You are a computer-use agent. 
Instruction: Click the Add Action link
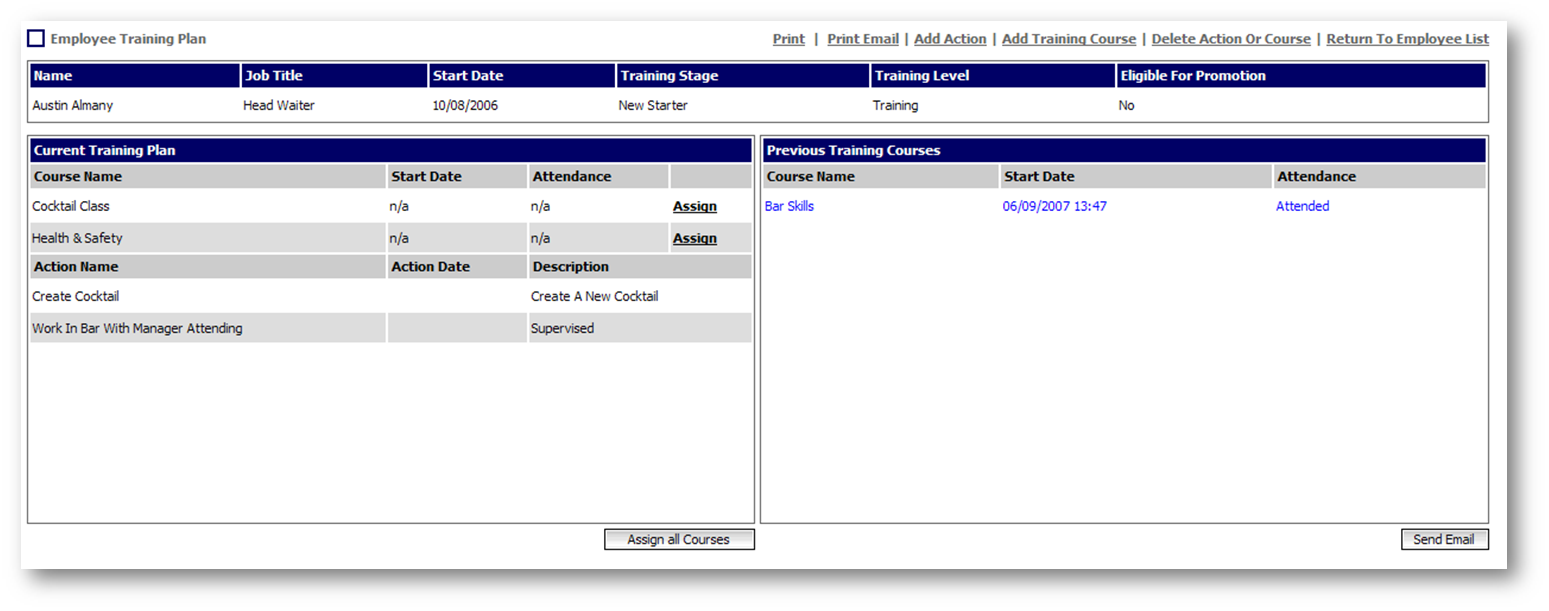tap(949, 39)
